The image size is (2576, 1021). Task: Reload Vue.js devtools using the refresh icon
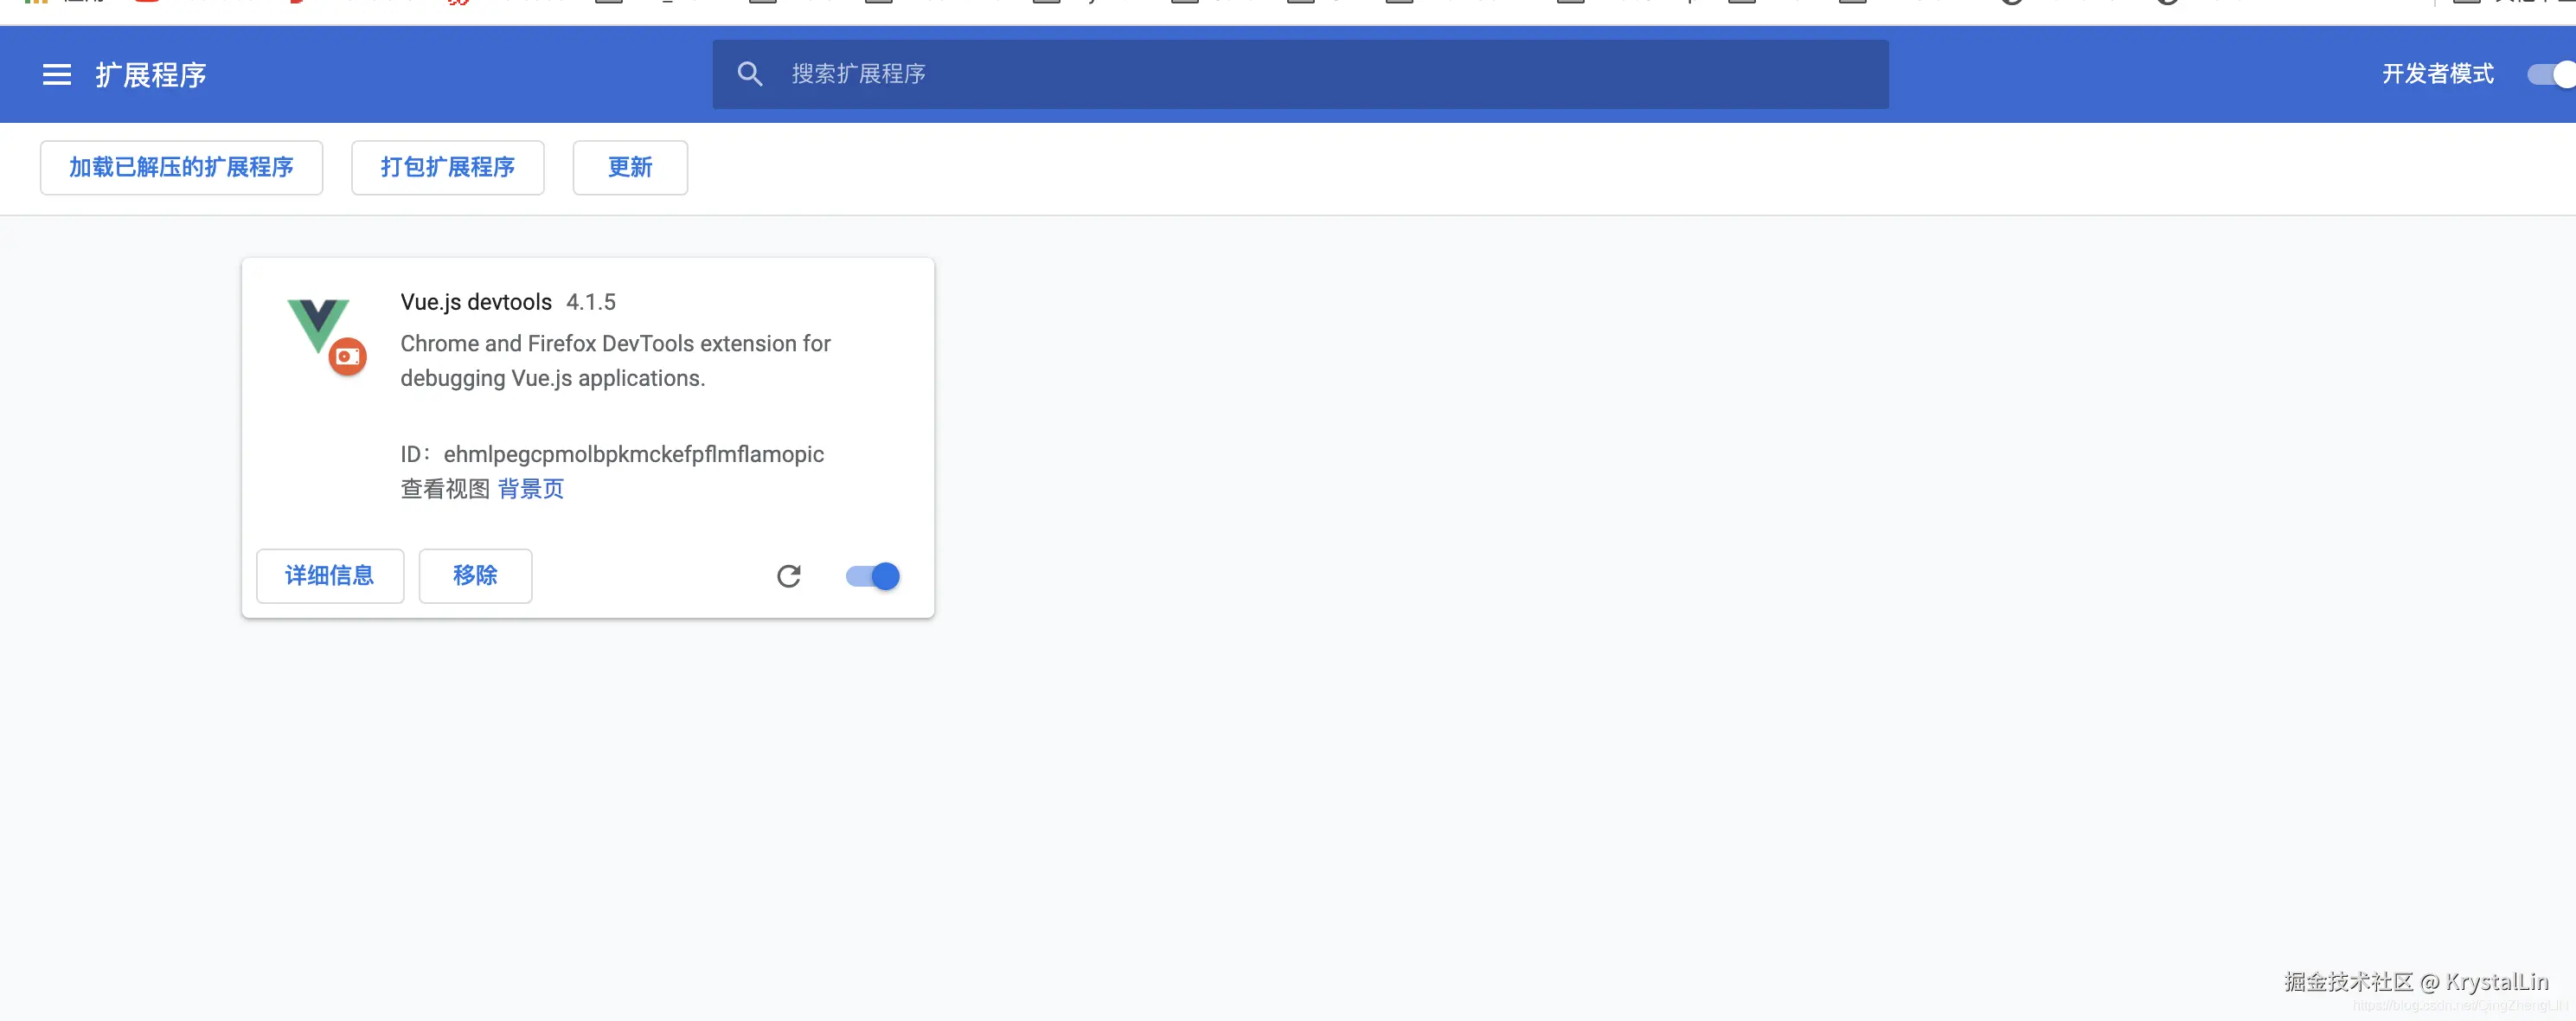pyautogui.click(x=789, y=576)
